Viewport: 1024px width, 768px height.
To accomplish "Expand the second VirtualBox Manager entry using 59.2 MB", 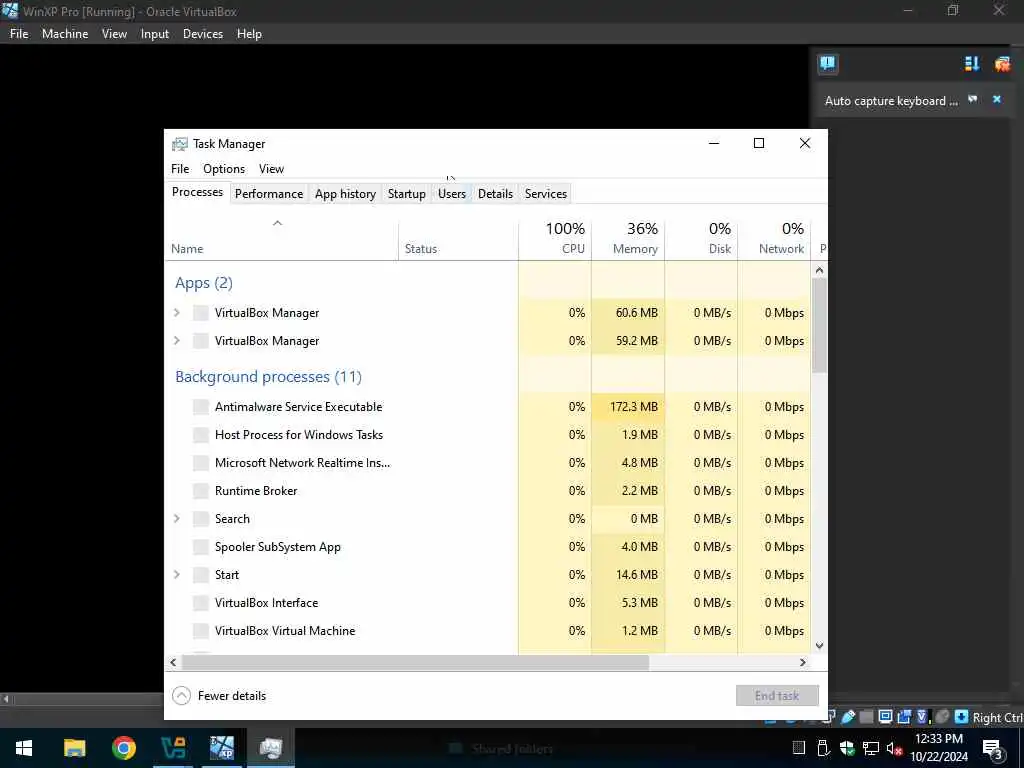I will pyautogui.click(x=176, y=341).
